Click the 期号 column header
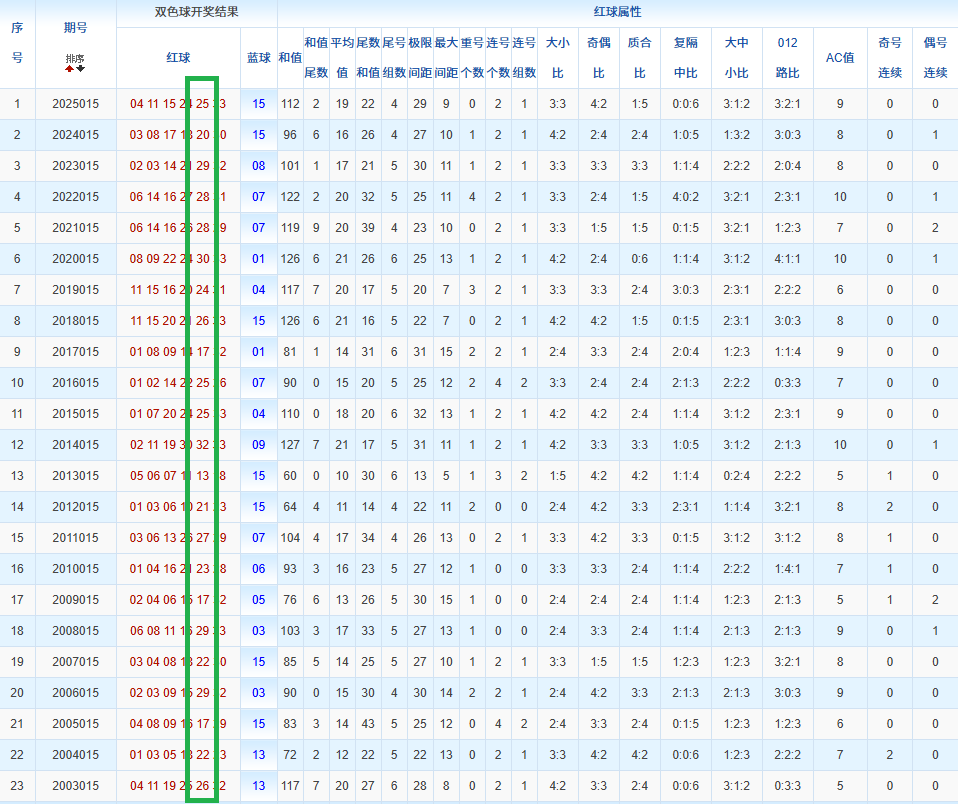Screen dimensions: 958x804 (75, 28)
